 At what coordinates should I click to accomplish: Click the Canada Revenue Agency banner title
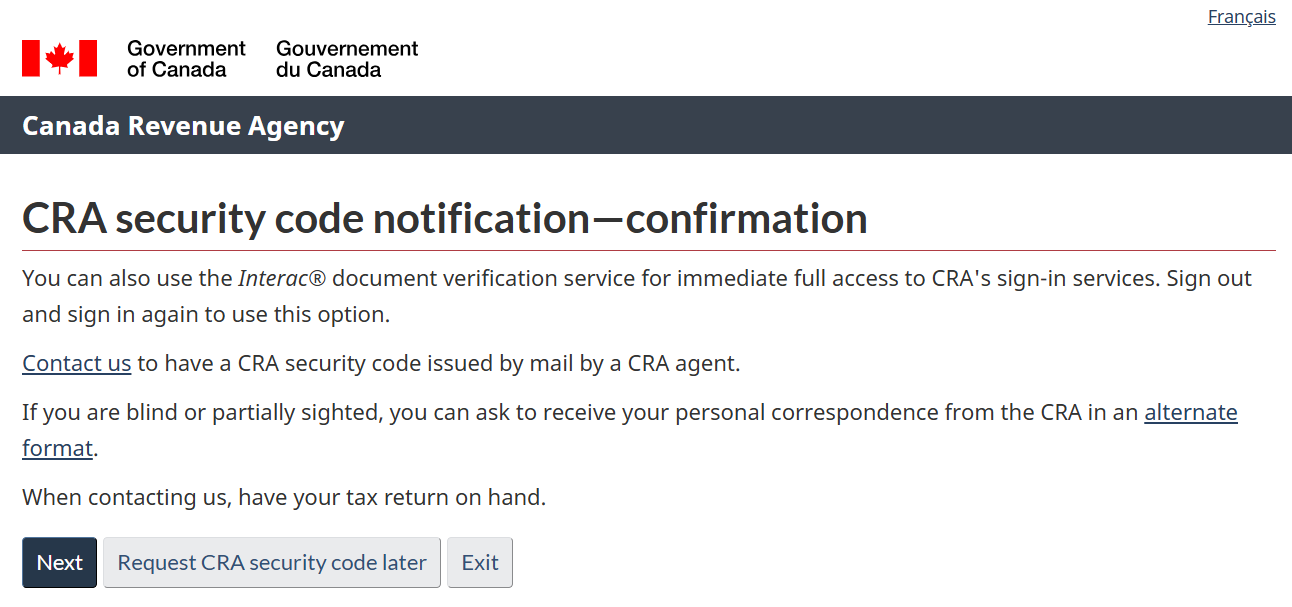pyautogui.click(x=183, y=126)
